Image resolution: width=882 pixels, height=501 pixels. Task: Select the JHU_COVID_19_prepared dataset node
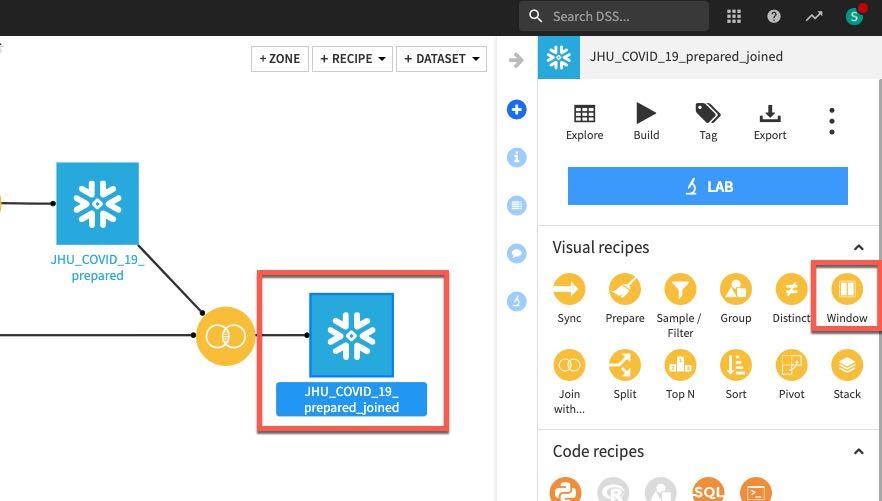coord(97,204)
